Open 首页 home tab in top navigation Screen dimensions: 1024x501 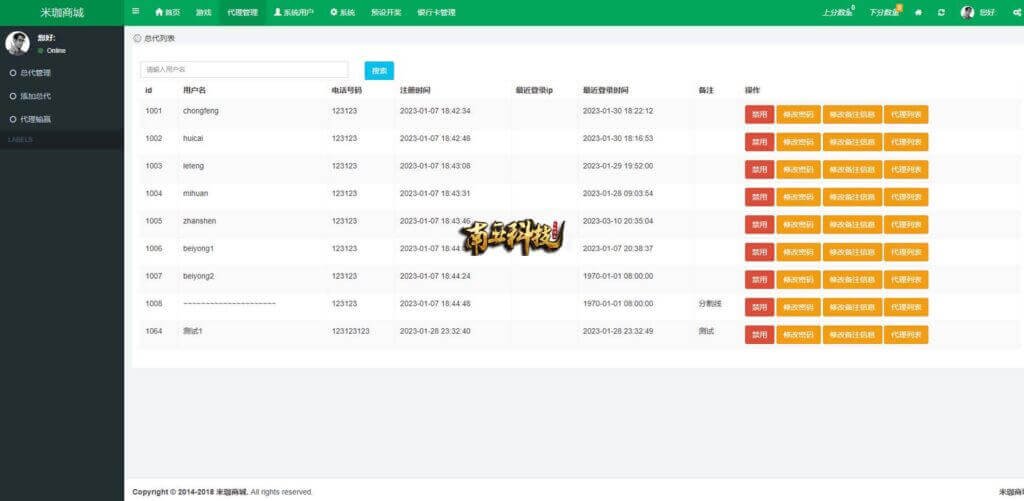[167, 13]
